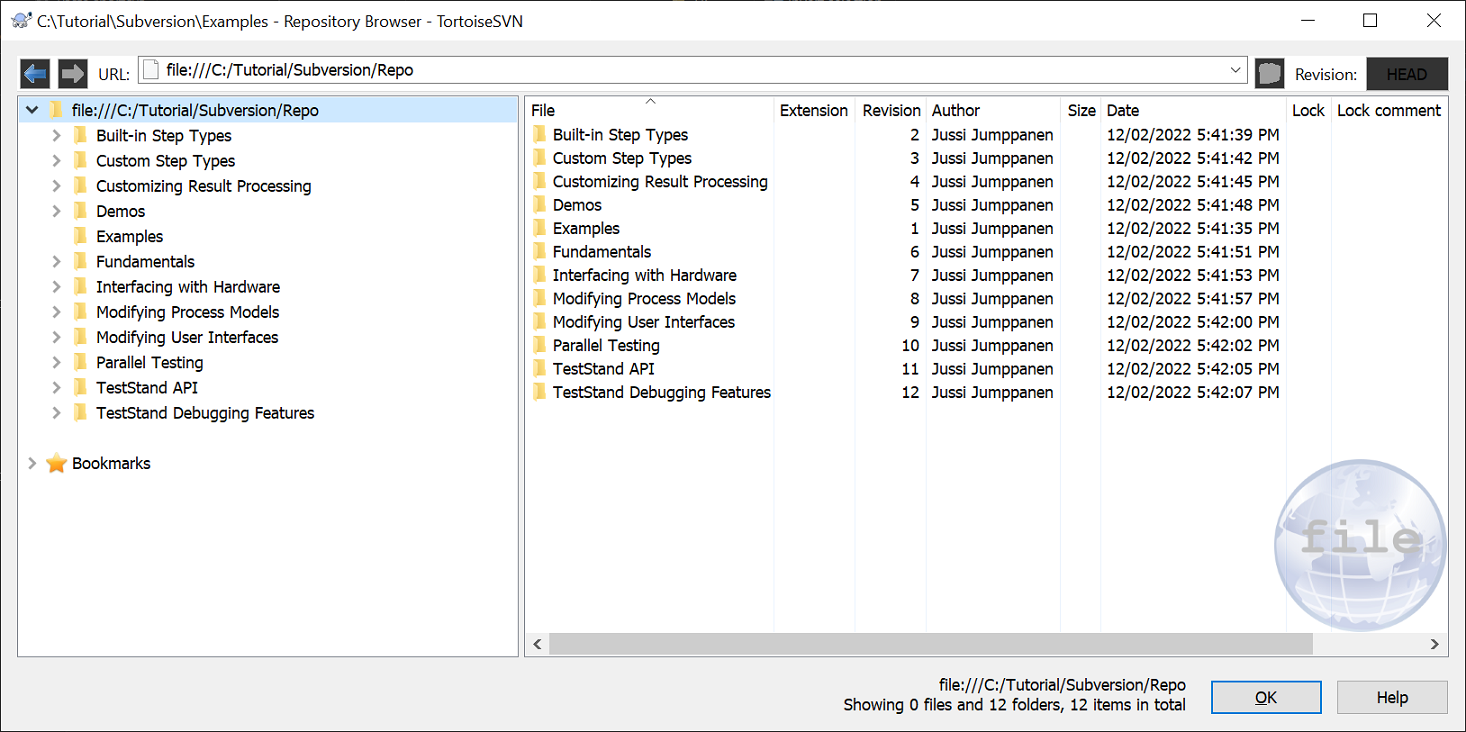This screenshot has width=1466, height=732.
Task: Click the Bookmarks star icon
Action: click(56, 463)
